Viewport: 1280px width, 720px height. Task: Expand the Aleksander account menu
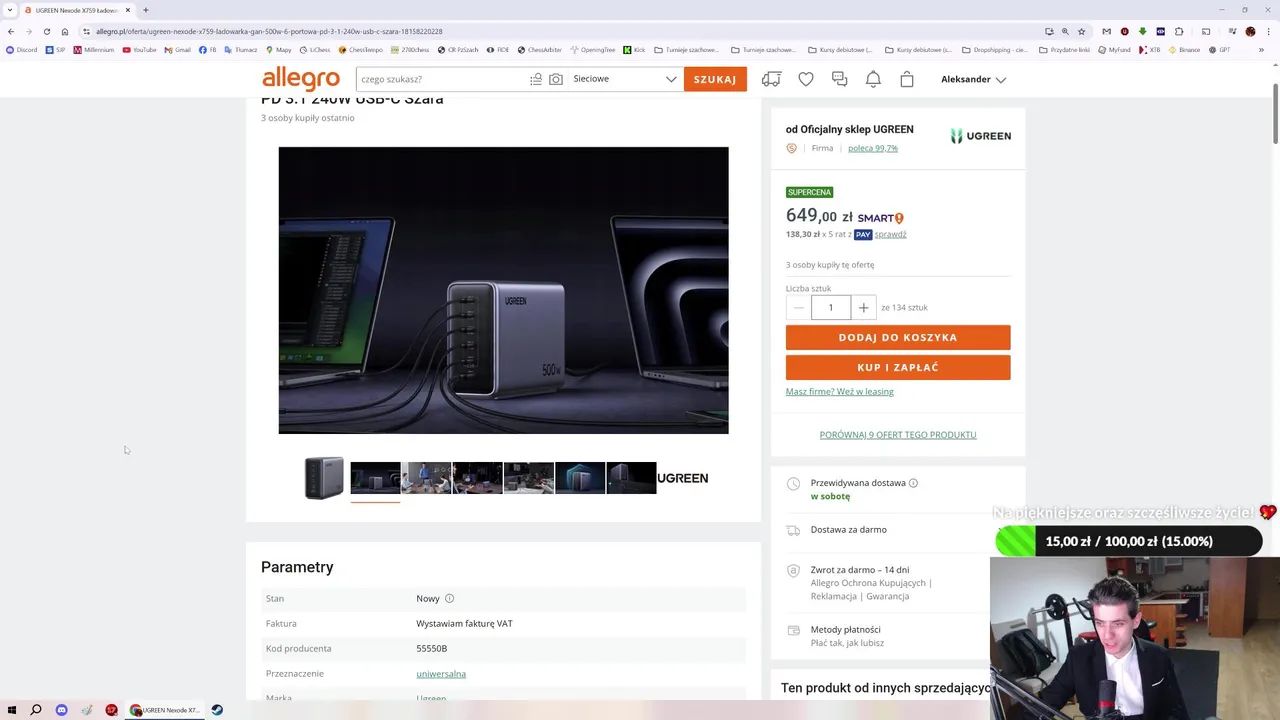tap(973, 79)
